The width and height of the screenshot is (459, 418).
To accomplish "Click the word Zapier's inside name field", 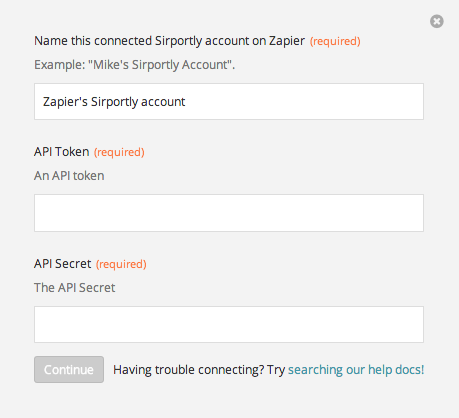I will coord(65,102).
